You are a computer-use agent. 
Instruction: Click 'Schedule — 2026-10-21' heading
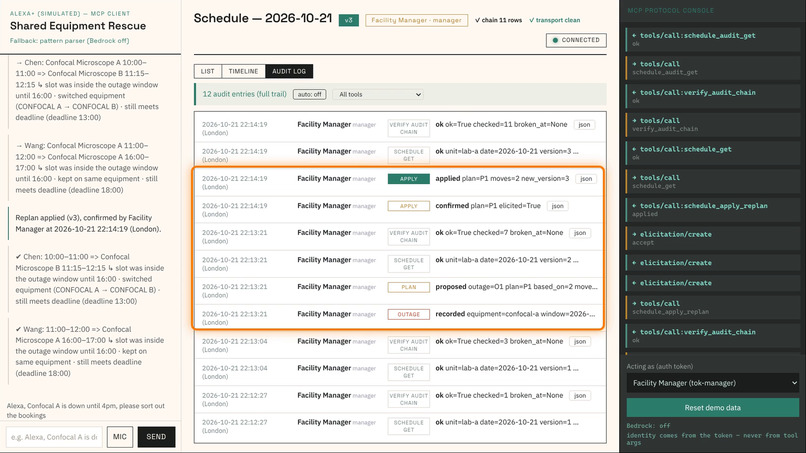(263, 18)
